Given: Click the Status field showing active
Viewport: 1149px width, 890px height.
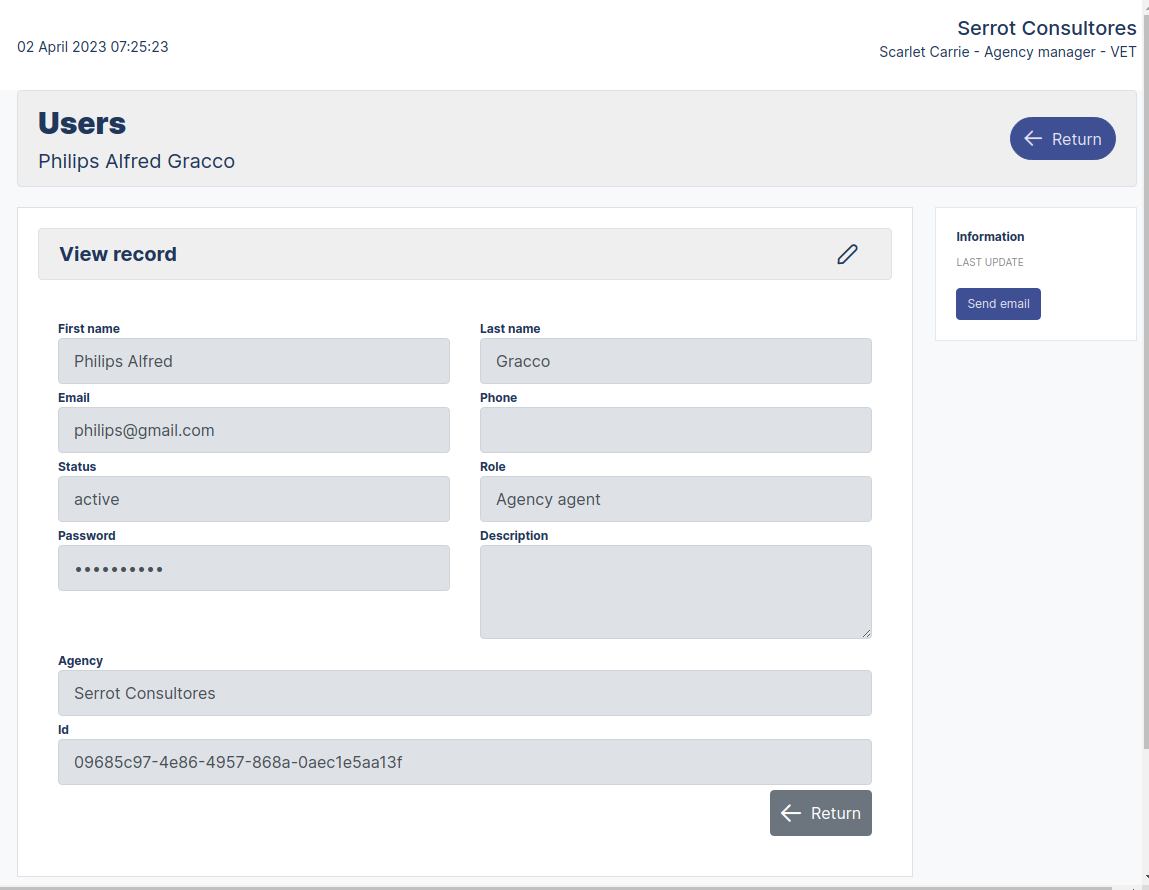Looking at the screenshot, I should click(x=253, y=499).
